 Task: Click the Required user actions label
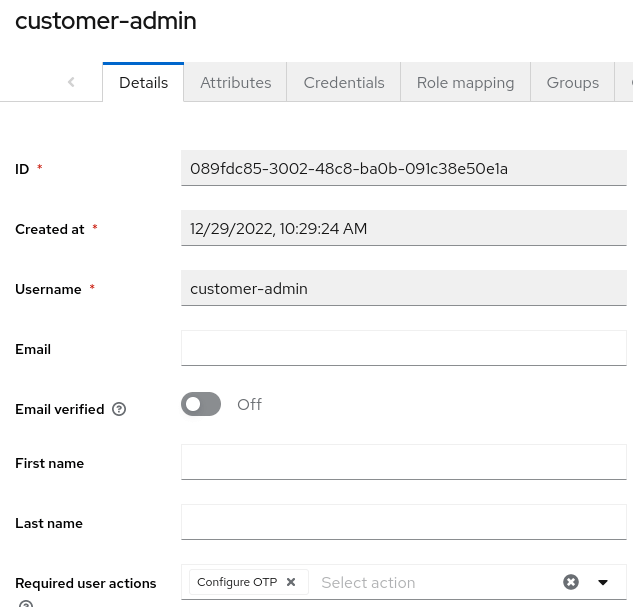(86, 583)
